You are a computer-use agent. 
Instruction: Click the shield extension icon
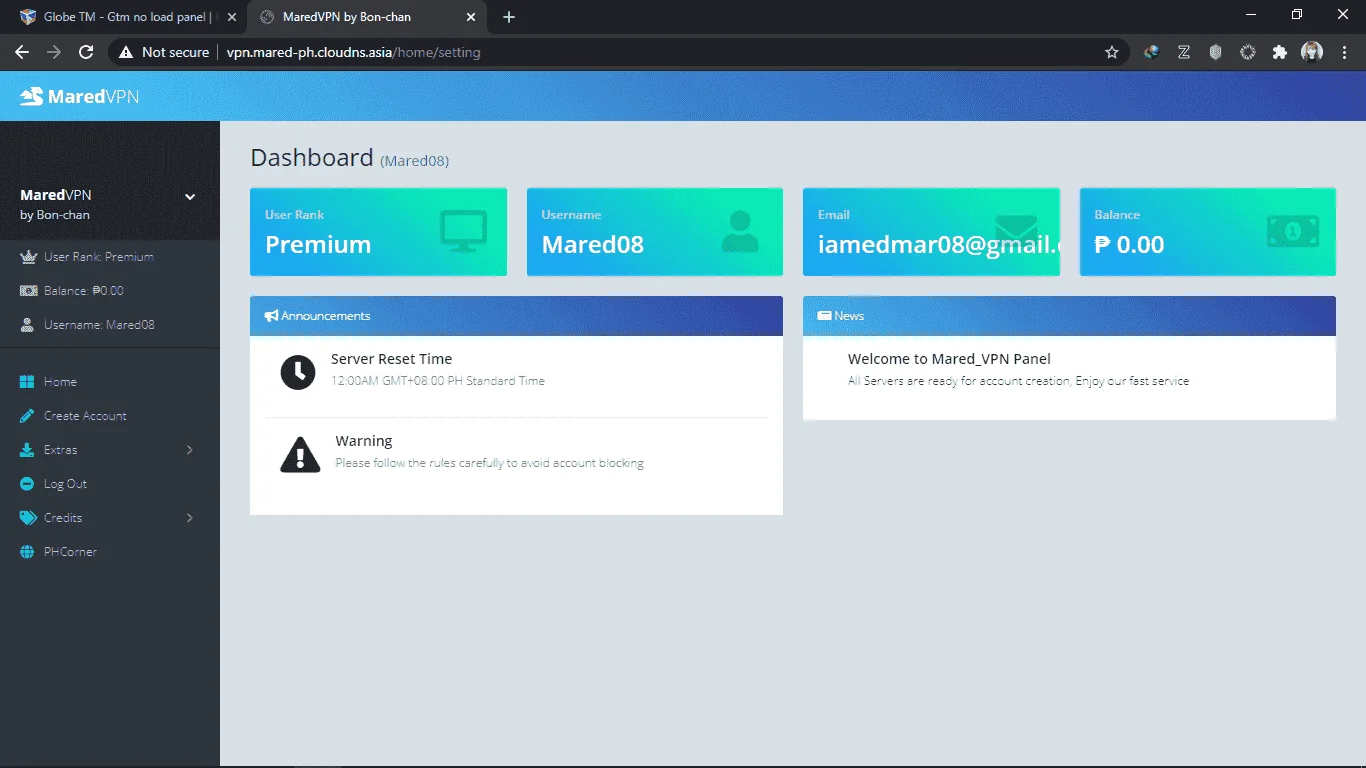[1215, 52]
